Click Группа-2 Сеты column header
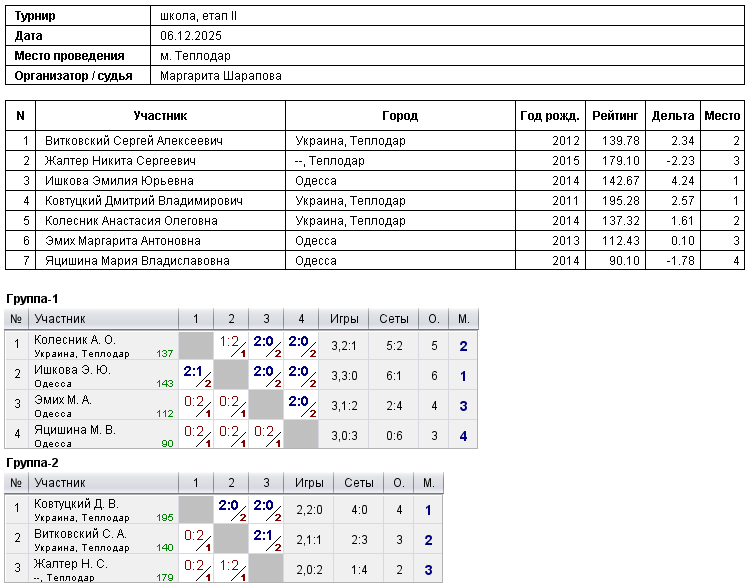 [358, 483]
